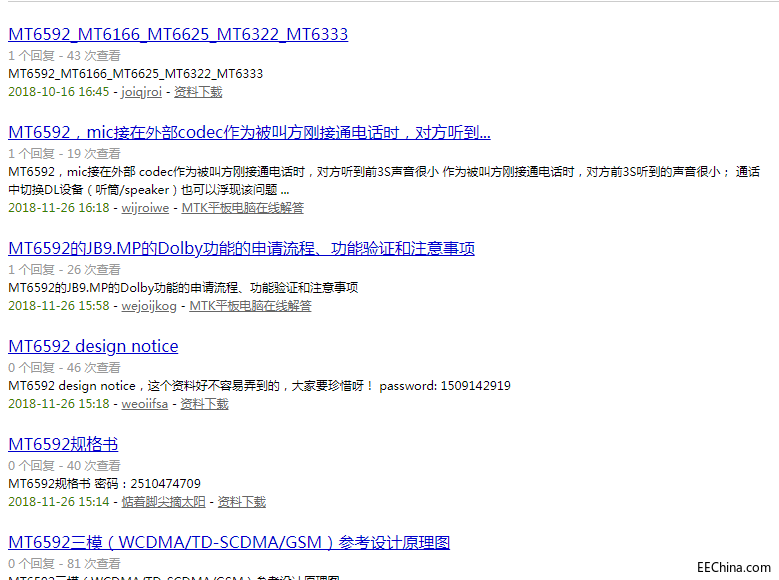Open 资料下载 link next to weoiifsa

coord(204,404)
